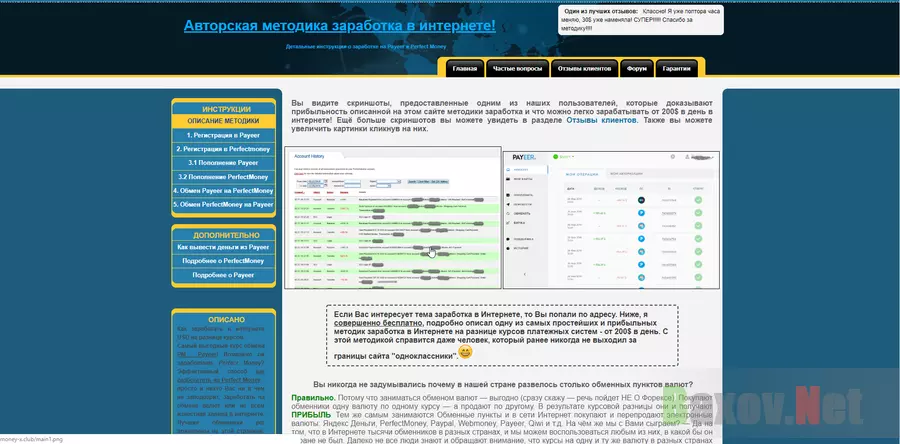Open 'разбогатеть на Perfect Money' link in ОПИСАНО box
This screenshot has width=900, height=444.
pos(219,380)
